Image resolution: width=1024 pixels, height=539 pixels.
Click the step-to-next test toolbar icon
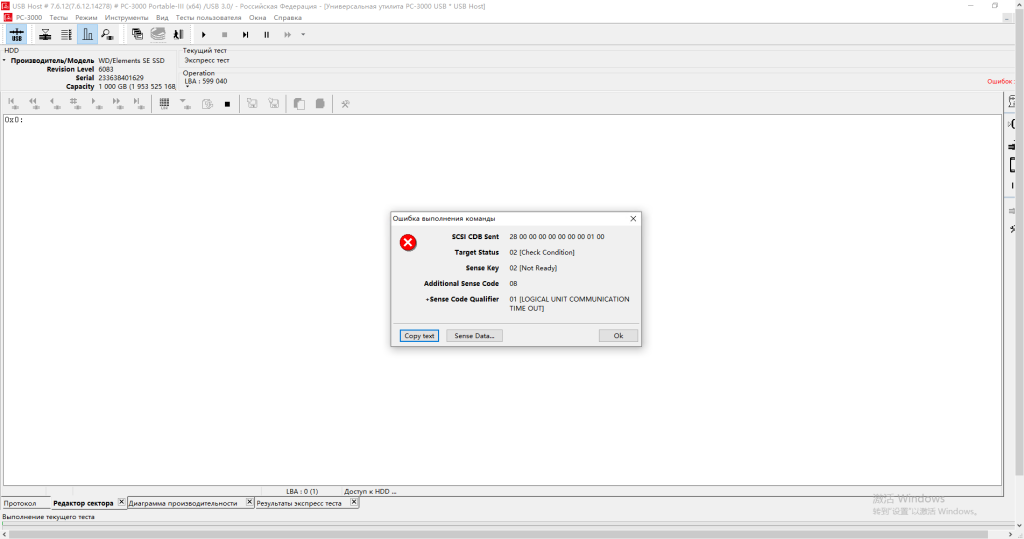coord(245,35)
